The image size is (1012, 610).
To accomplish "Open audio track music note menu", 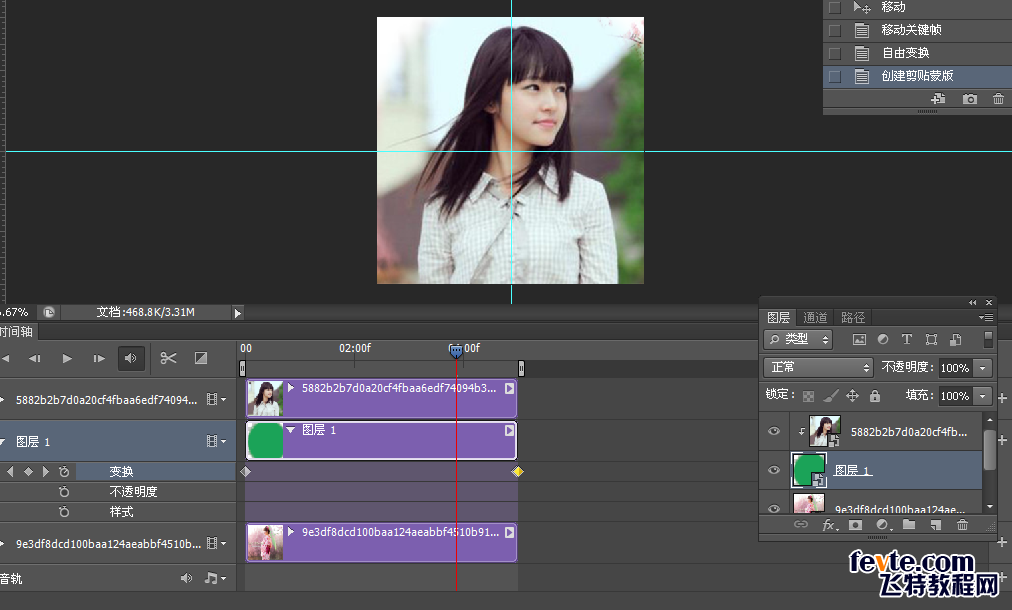I will [x=215, y=578].
